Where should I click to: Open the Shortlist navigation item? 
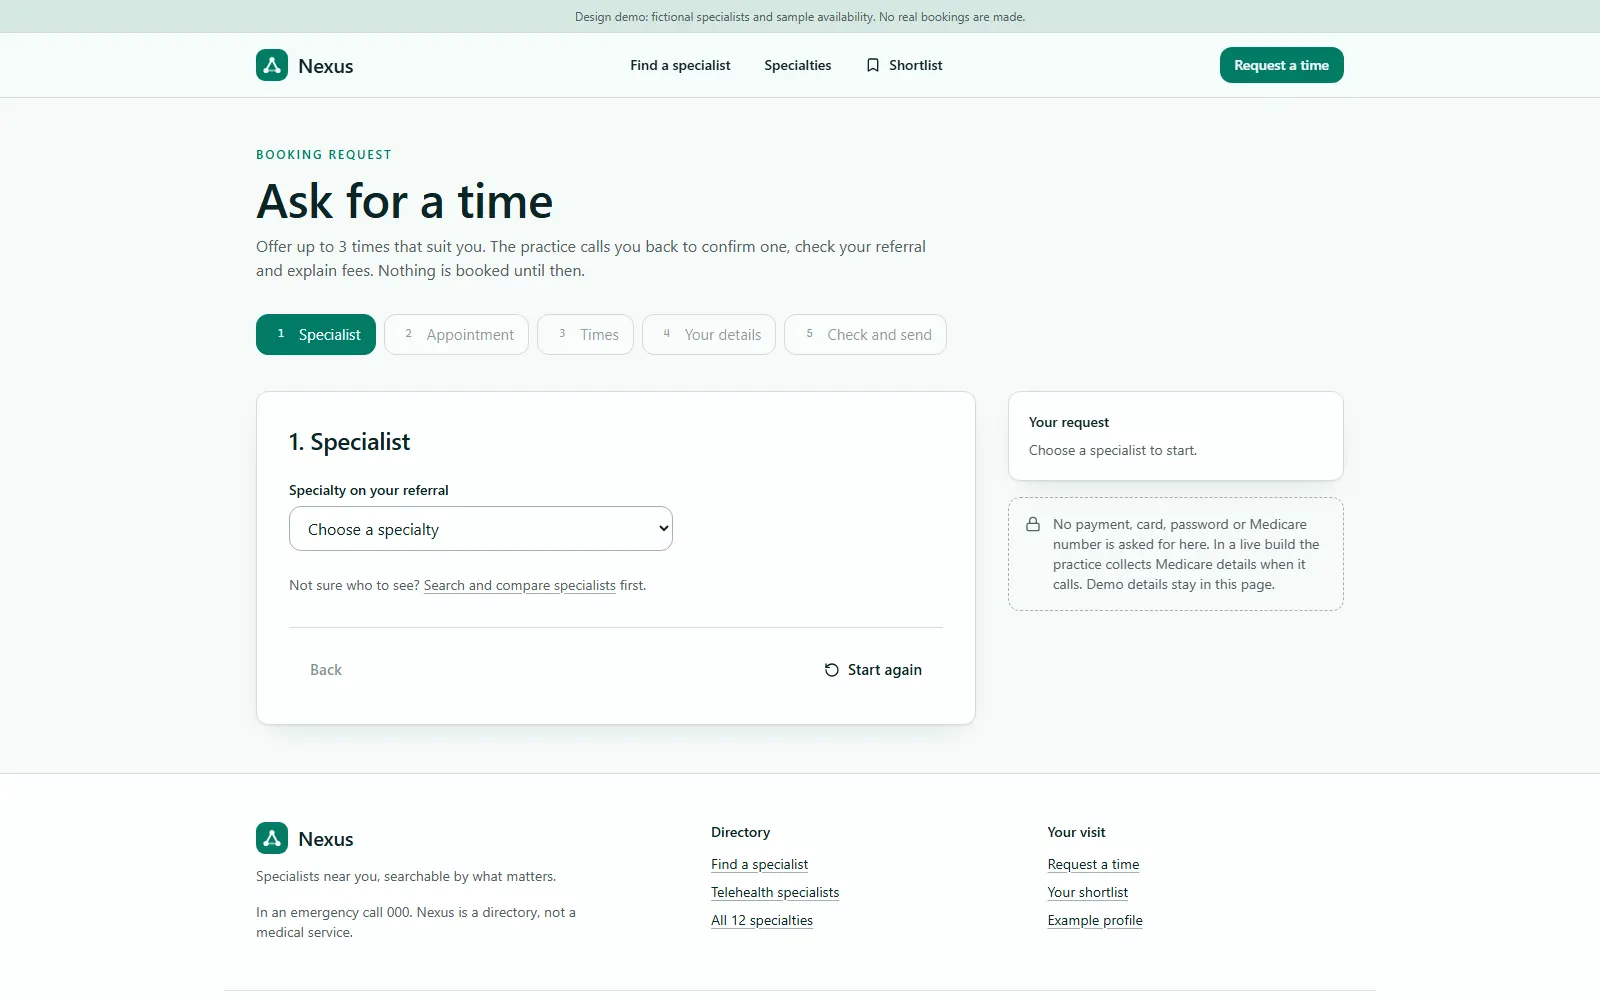905,65
